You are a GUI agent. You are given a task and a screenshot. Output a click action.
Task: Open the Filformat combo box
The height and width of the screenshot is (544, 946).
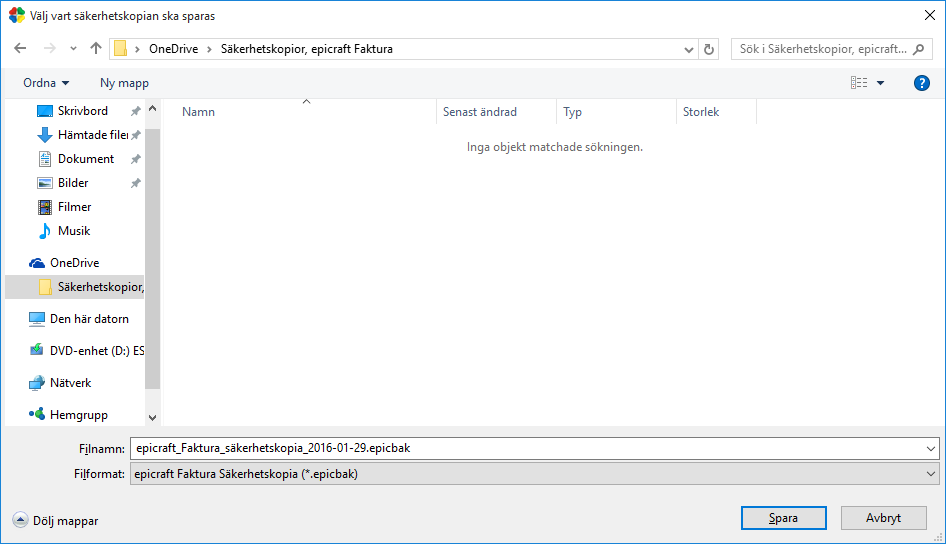[x=535, y=474]
